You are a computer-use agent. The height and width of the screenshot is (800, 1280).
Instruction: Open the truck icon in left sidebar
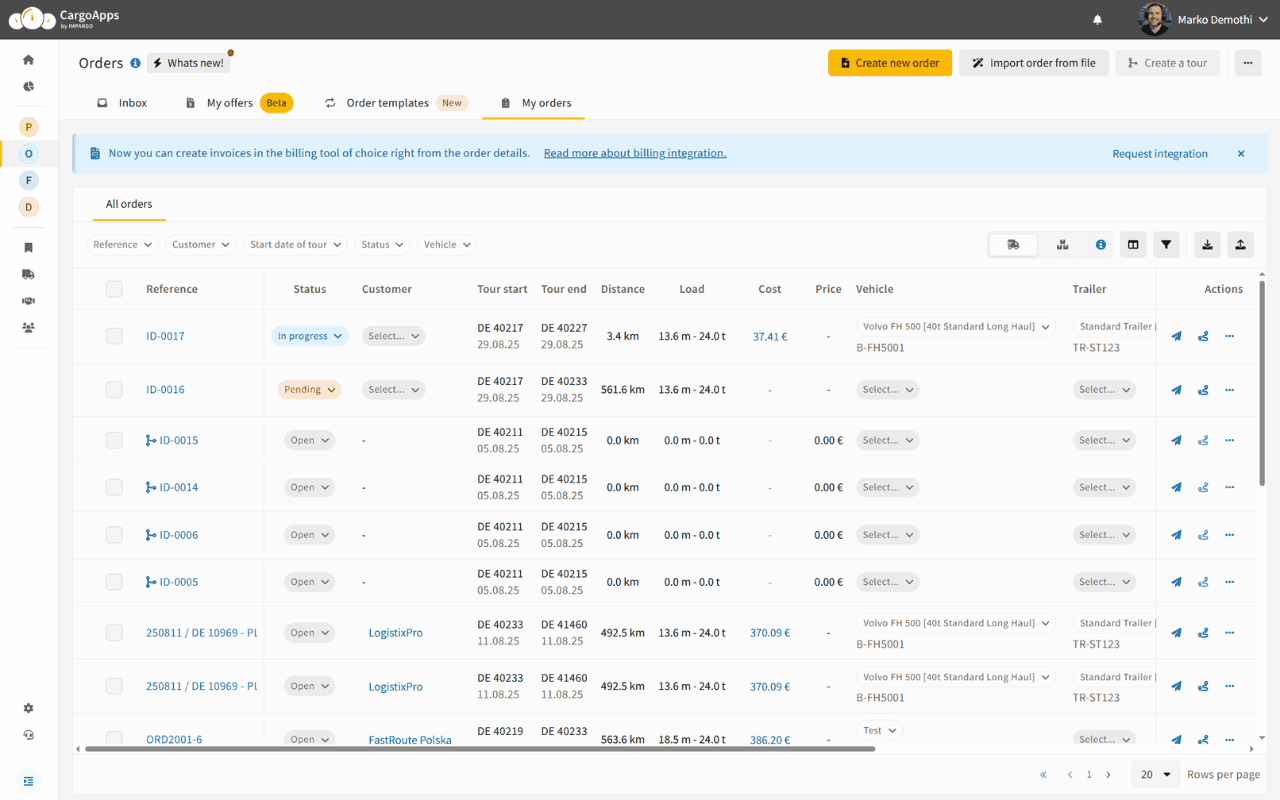pos(28,274)
